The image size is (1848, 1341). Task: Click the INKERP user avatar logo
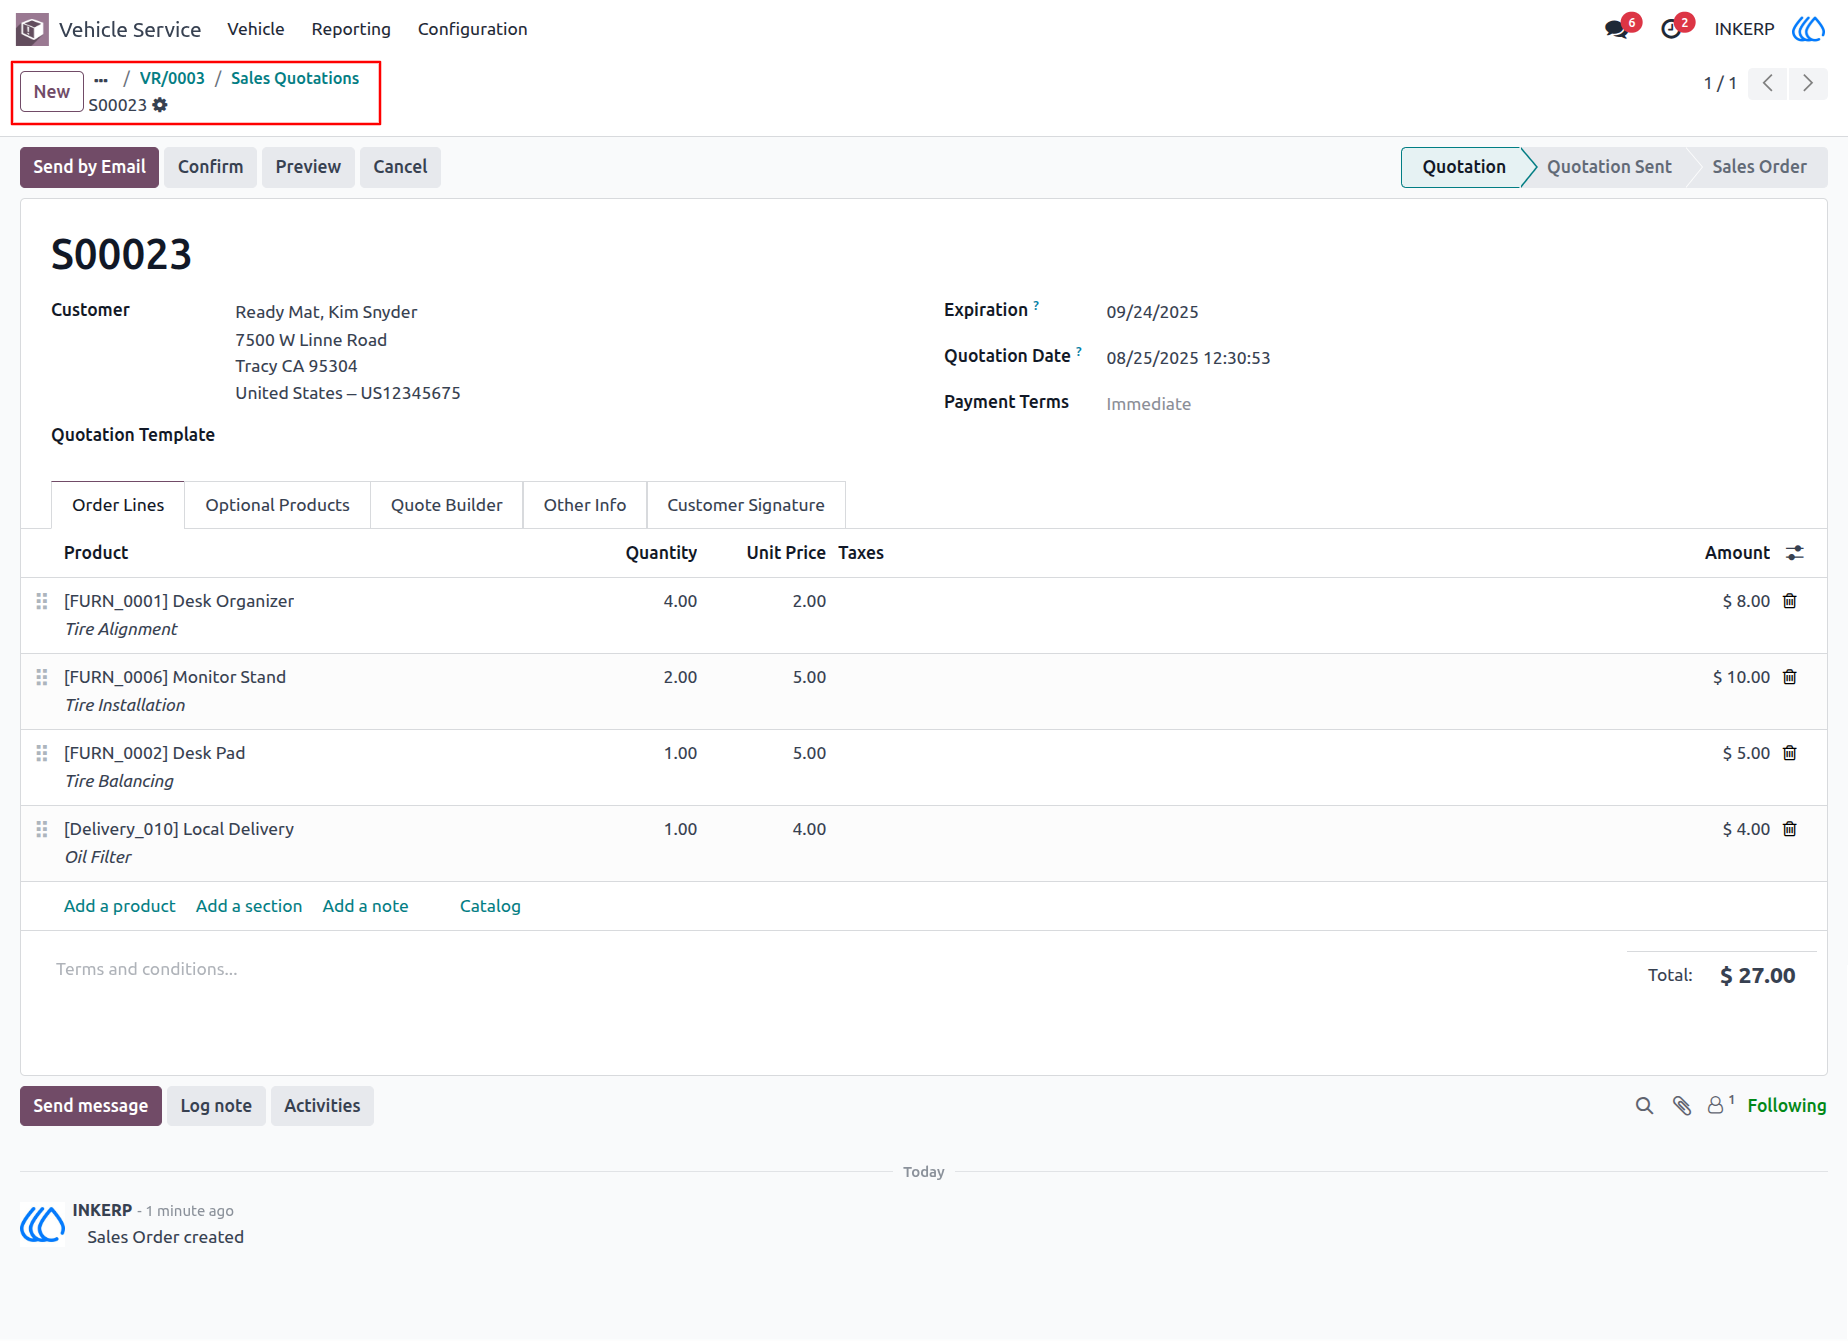coord(1808,29)
